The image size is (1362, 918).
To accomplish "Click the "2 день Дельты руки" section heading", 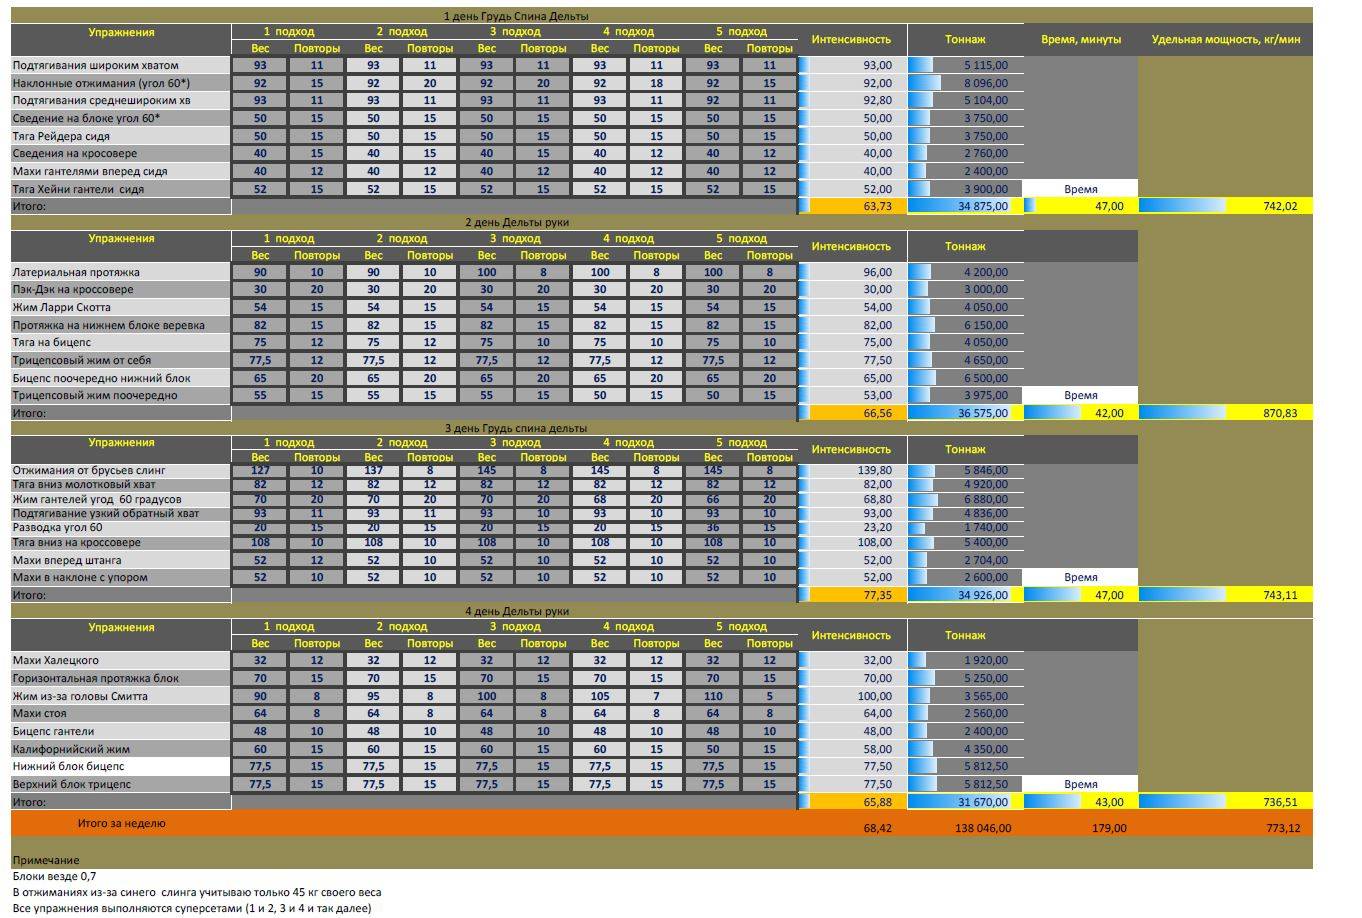I will pos(516,222).
